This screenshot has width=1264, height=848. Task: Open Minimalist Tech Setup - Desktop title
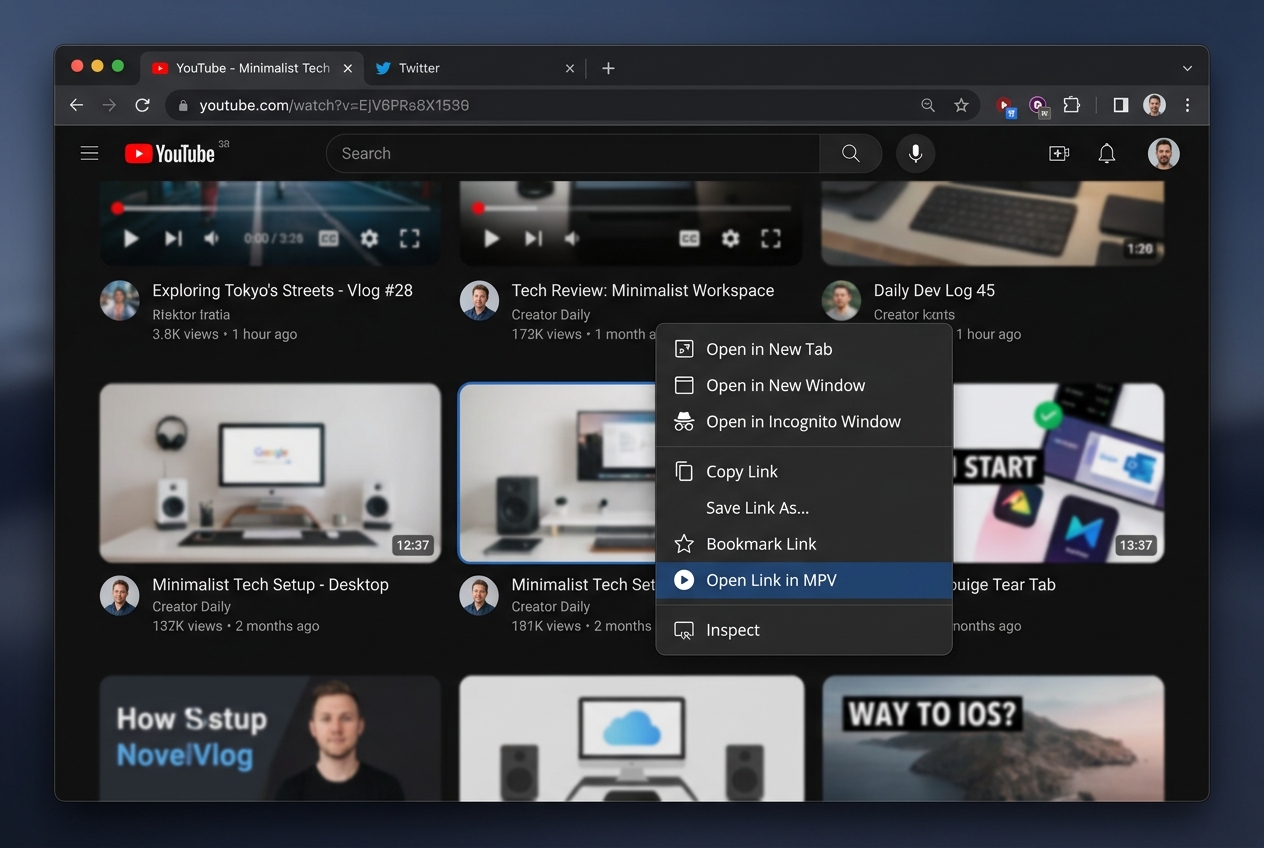(x=270, y=584)
